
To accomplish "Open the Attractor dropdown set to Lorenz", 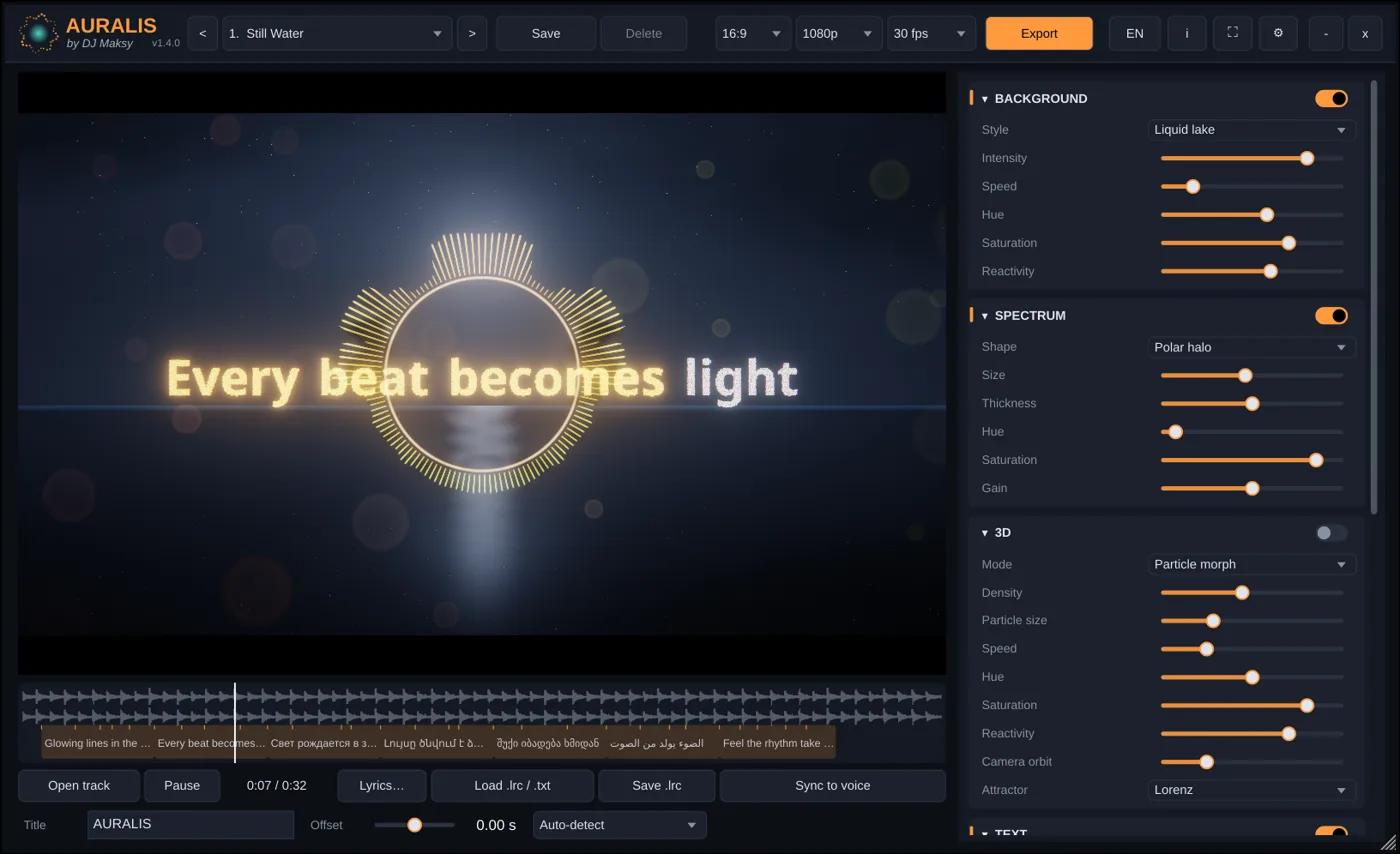I will [1251, 790].
